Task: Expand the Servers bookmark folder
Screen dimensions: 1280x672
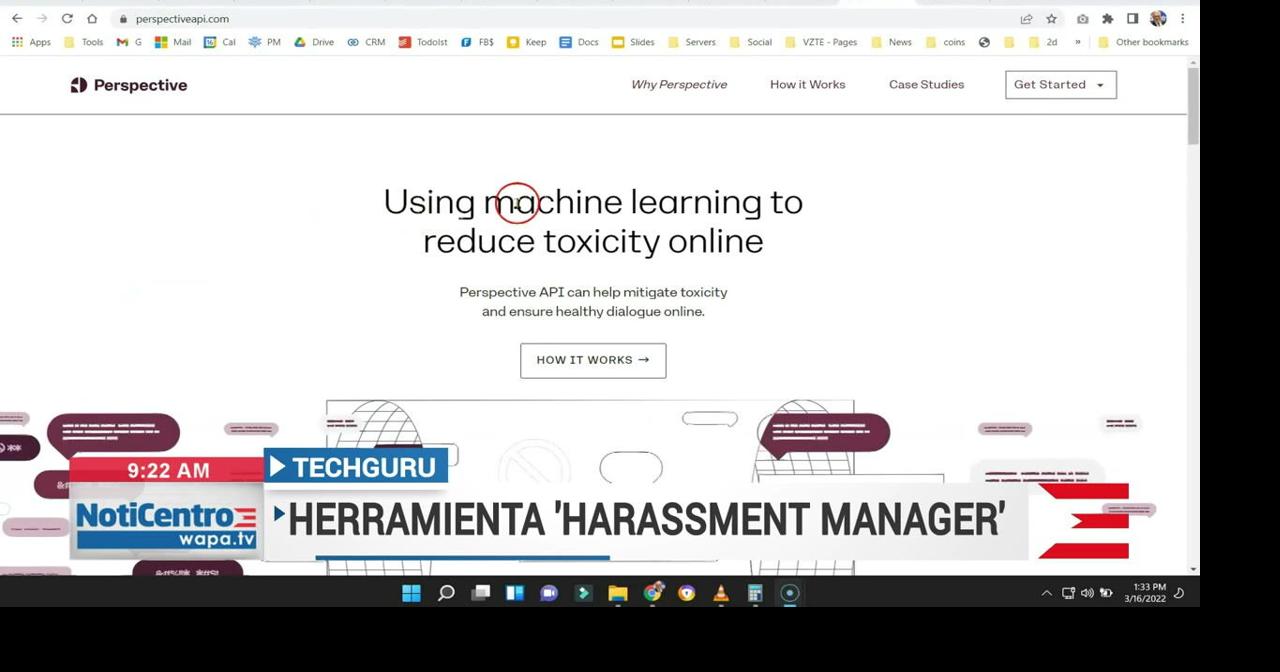Action: coord(691,42)
